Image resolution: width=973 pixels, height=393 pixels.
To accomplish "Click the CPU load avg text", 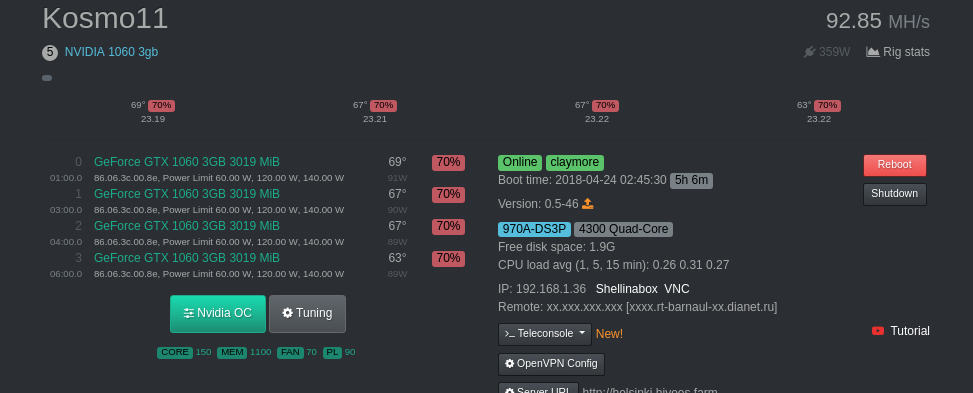I will coord(614,265).
